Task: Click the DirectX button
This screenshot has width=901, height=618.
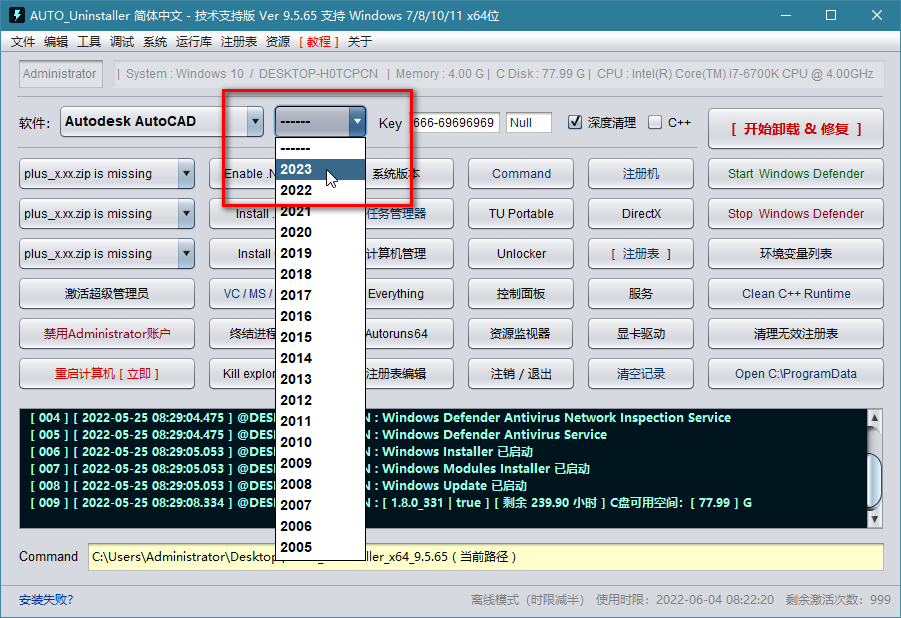Action: click(x=641, y=214)
